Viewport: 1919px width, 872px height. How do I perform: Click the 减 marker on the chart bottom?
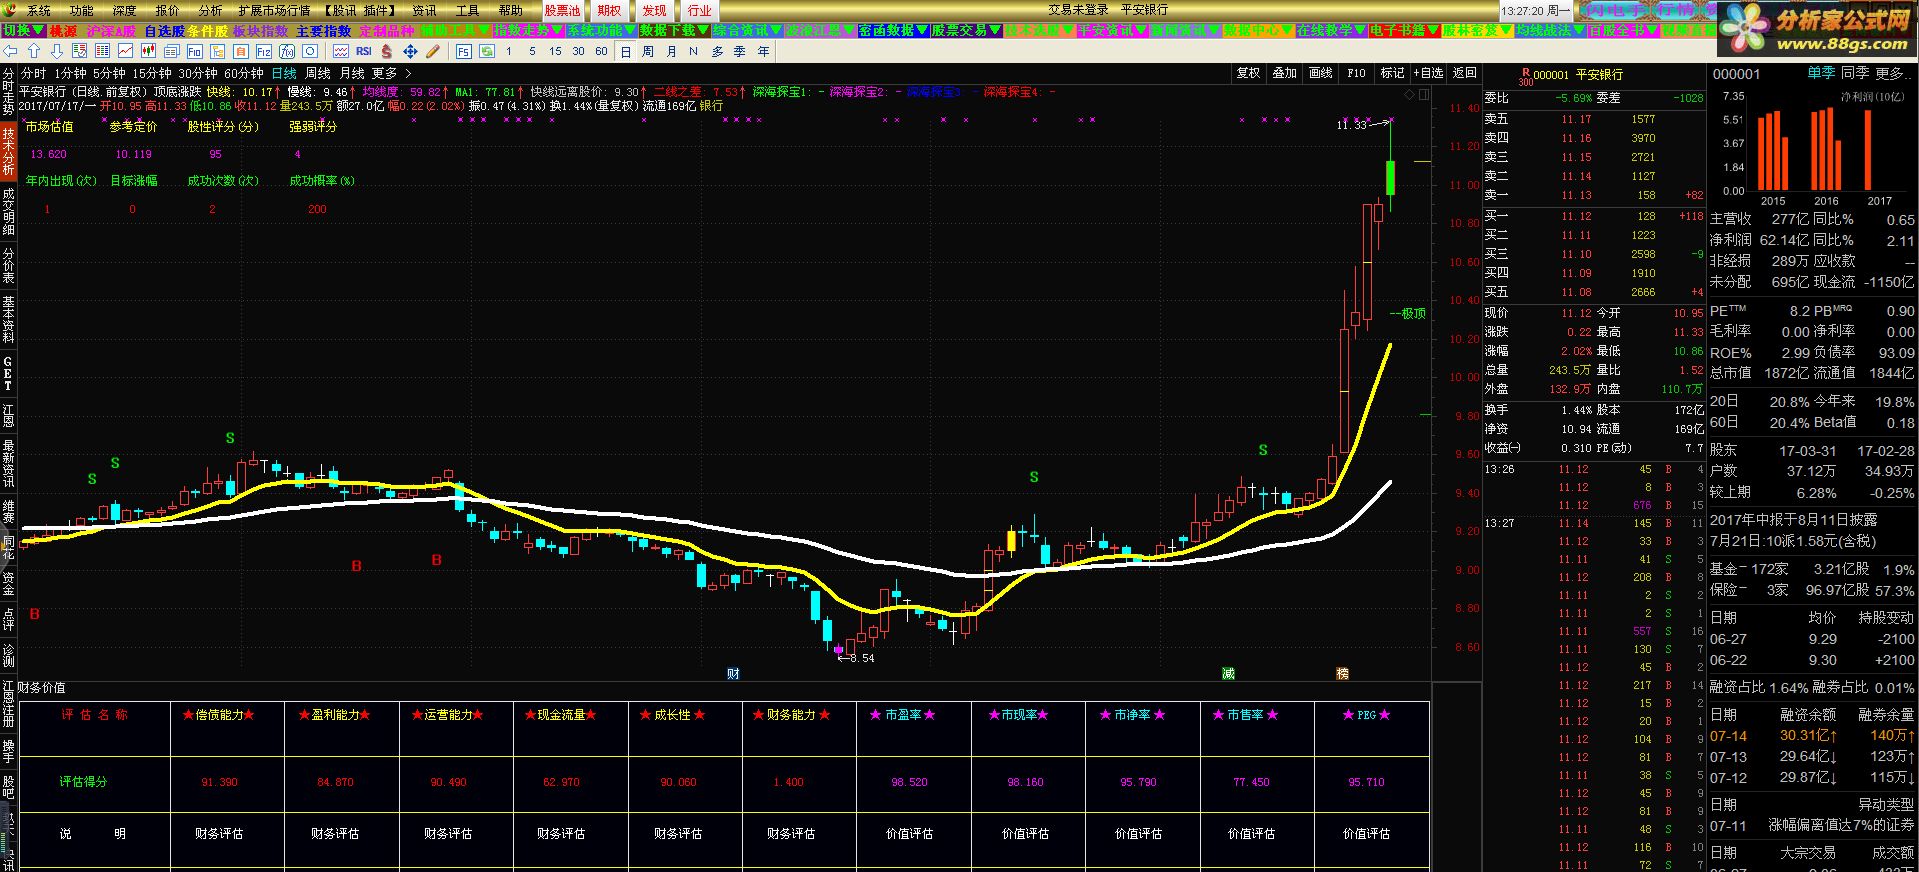(1228, 674)
